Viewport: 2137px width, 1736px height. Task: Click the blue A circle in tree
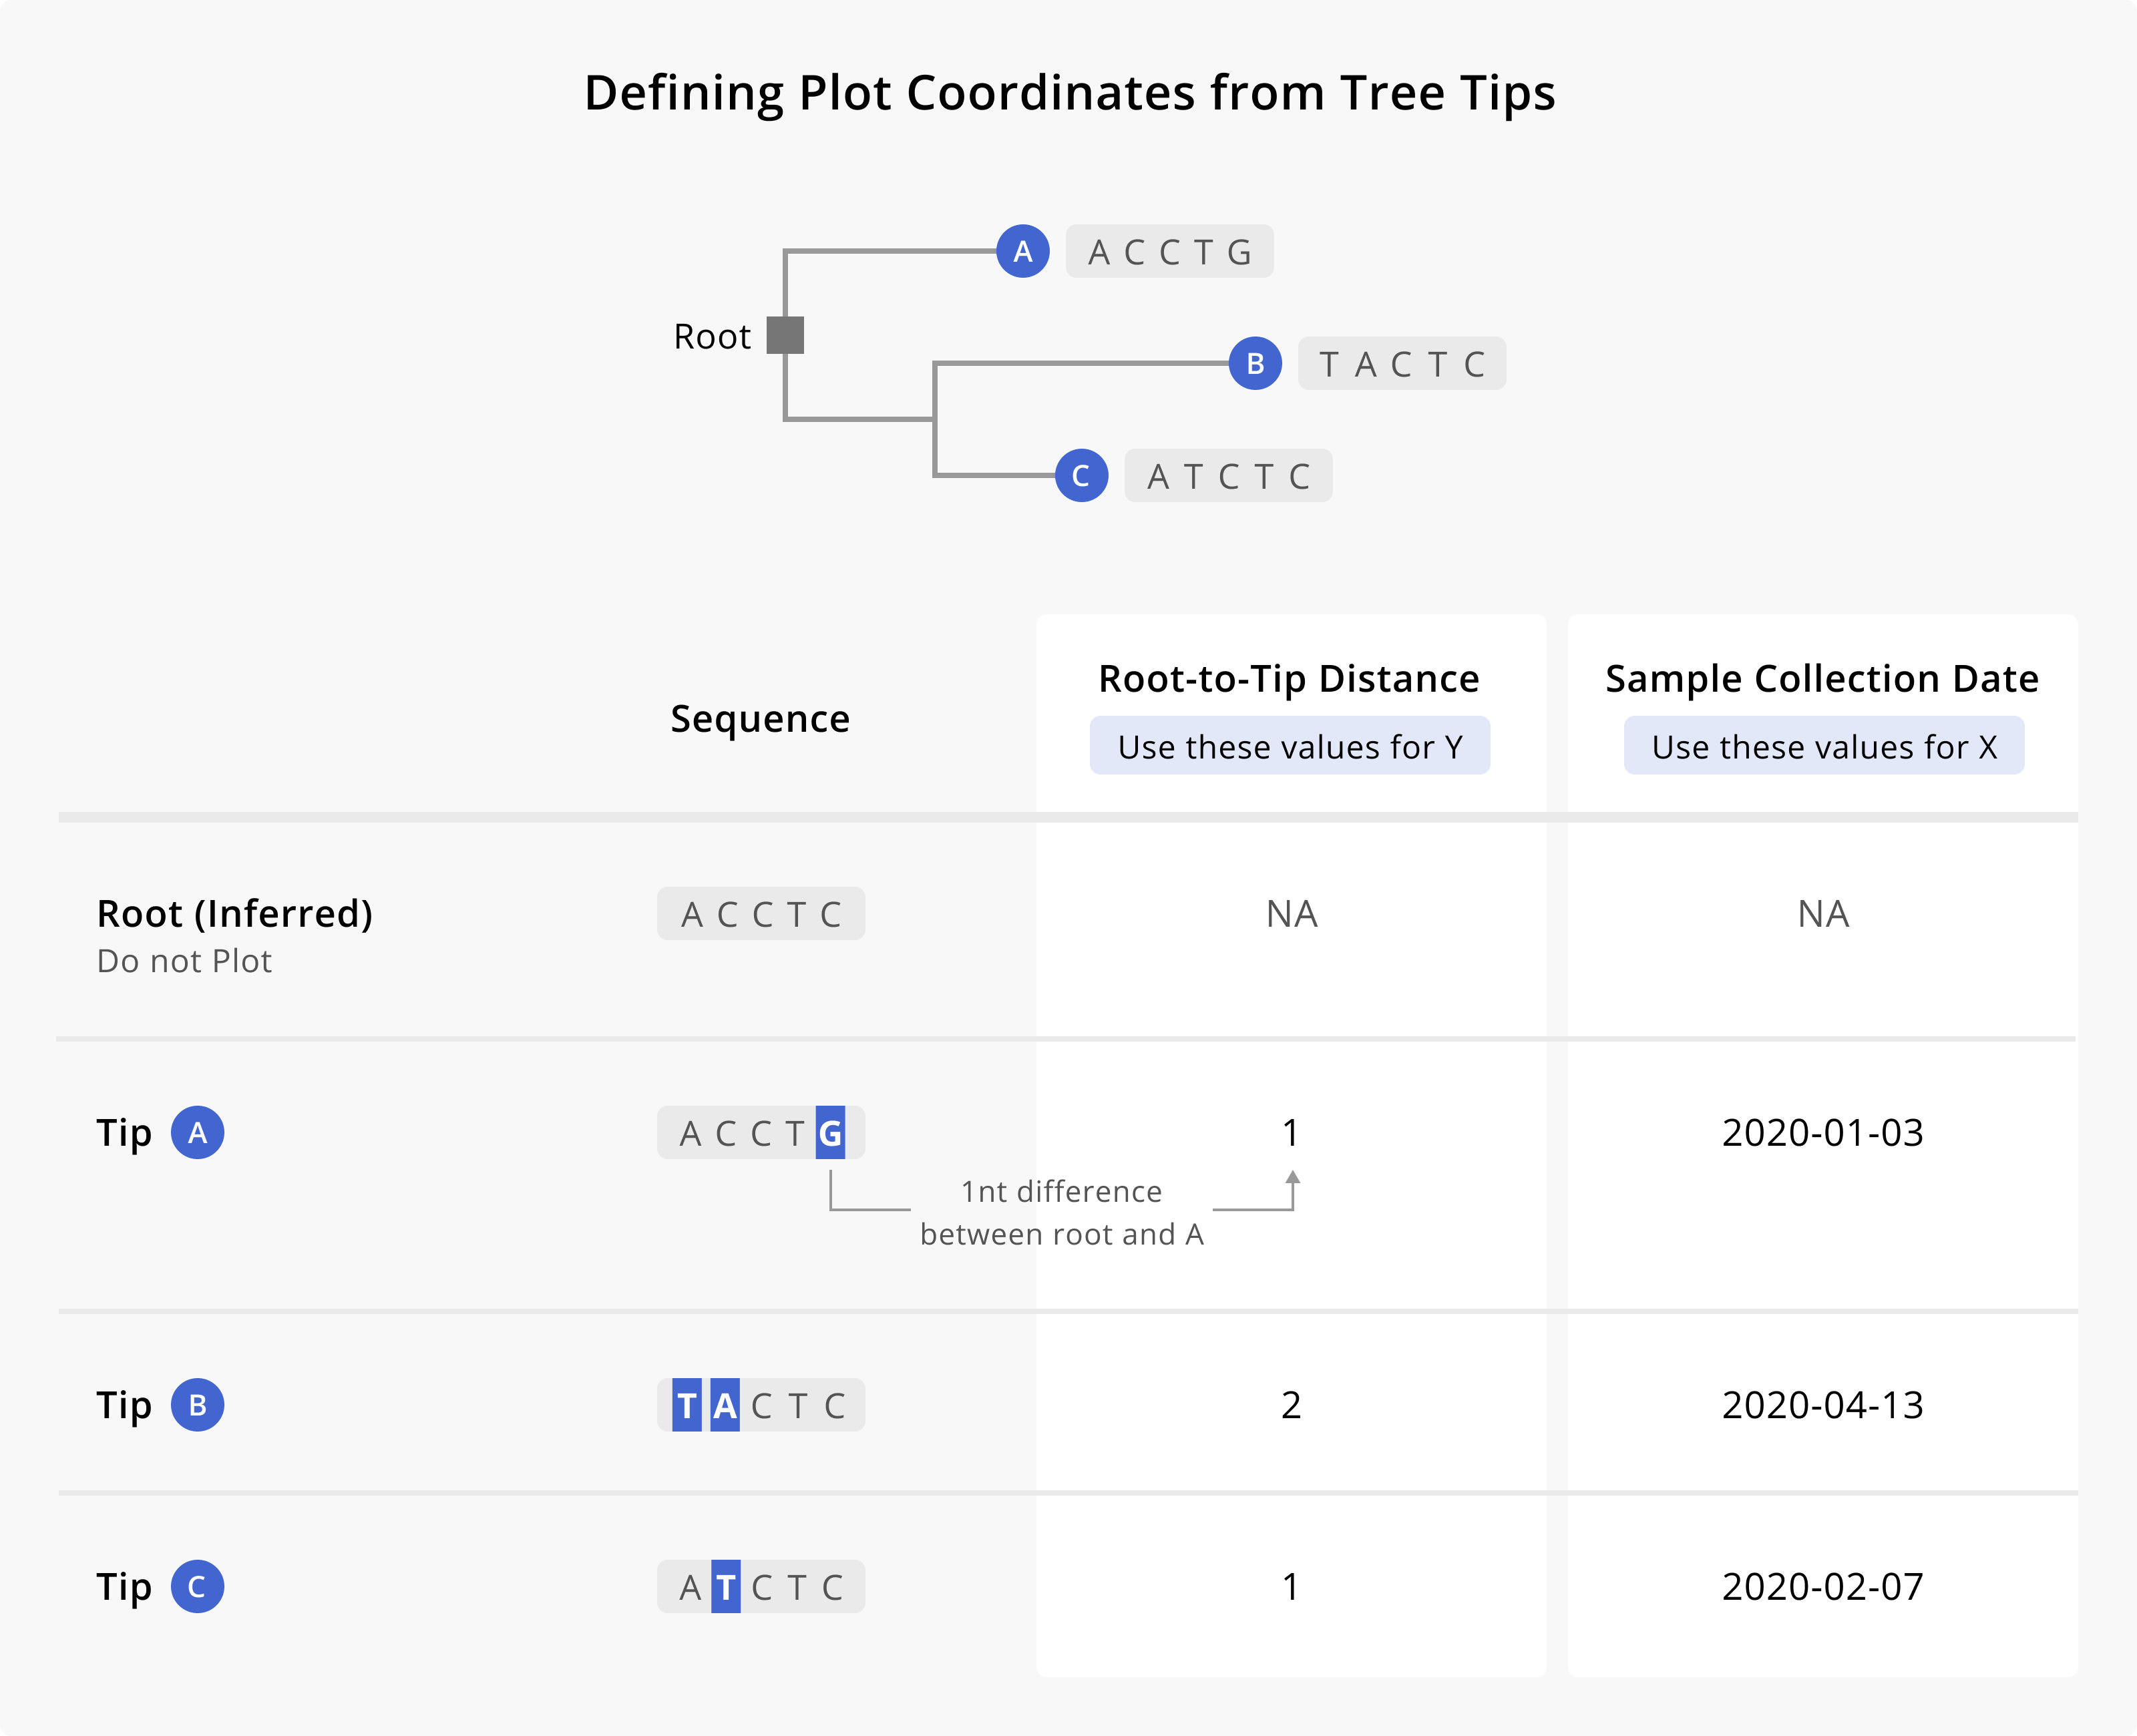[x=1022, y=251]
